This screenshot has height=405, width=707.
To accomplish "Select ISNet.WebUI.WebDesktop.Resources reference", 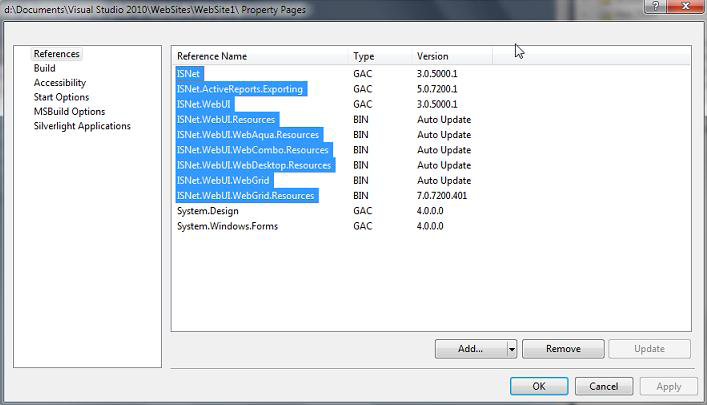I will [x=254, y=166].
